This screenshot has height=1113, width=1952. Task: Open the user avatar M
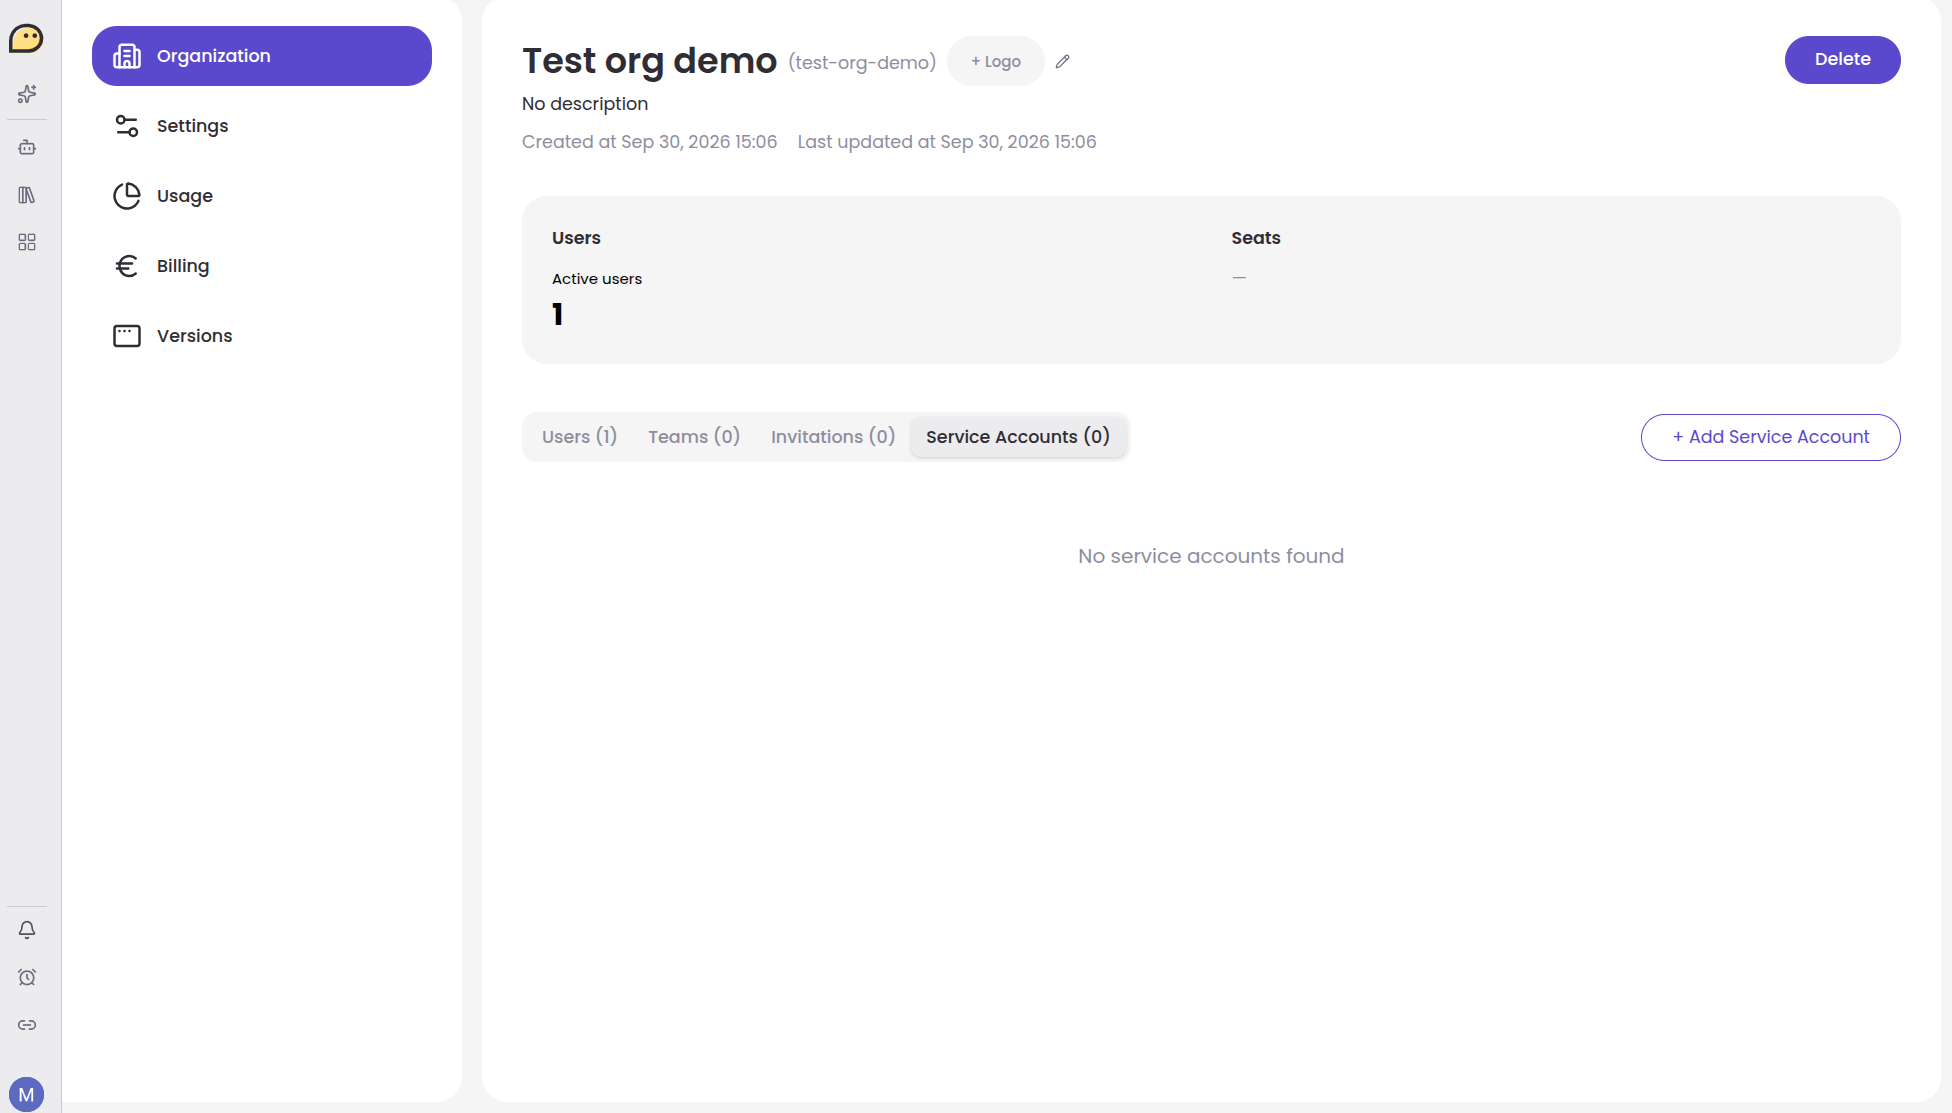pyautogui.click(x=27, y=1095)
